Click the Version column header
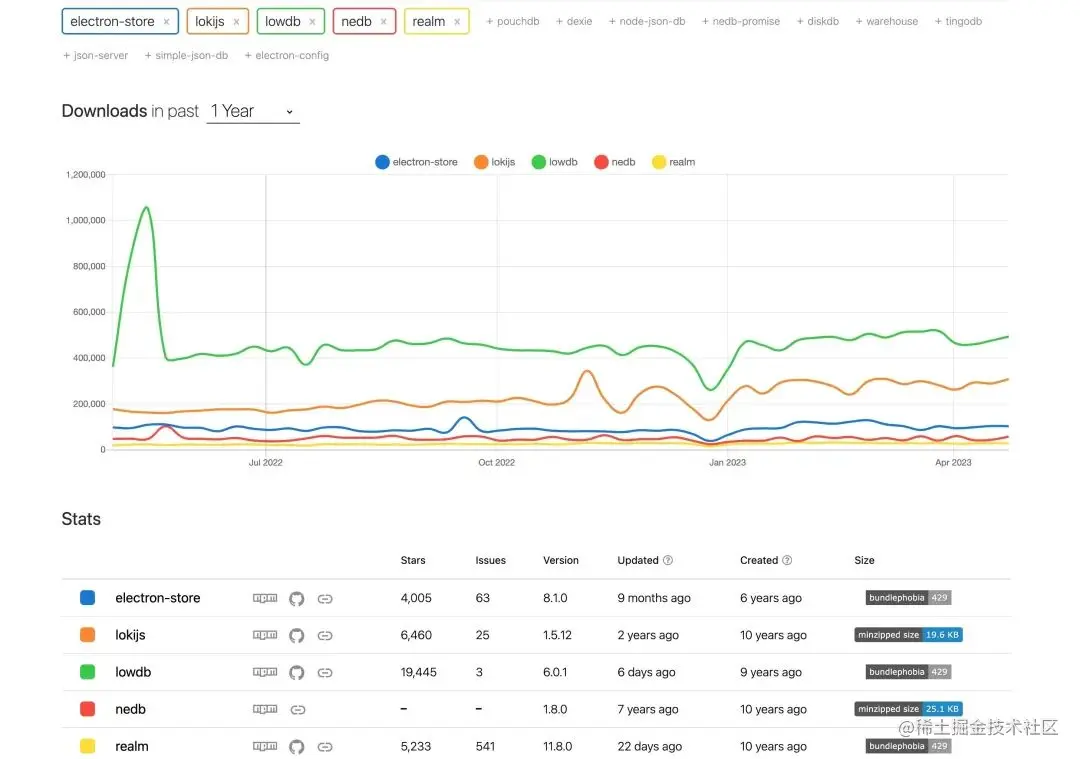Image resolution: width=1080 pixels, height=759 pixels. coord(561,561)
